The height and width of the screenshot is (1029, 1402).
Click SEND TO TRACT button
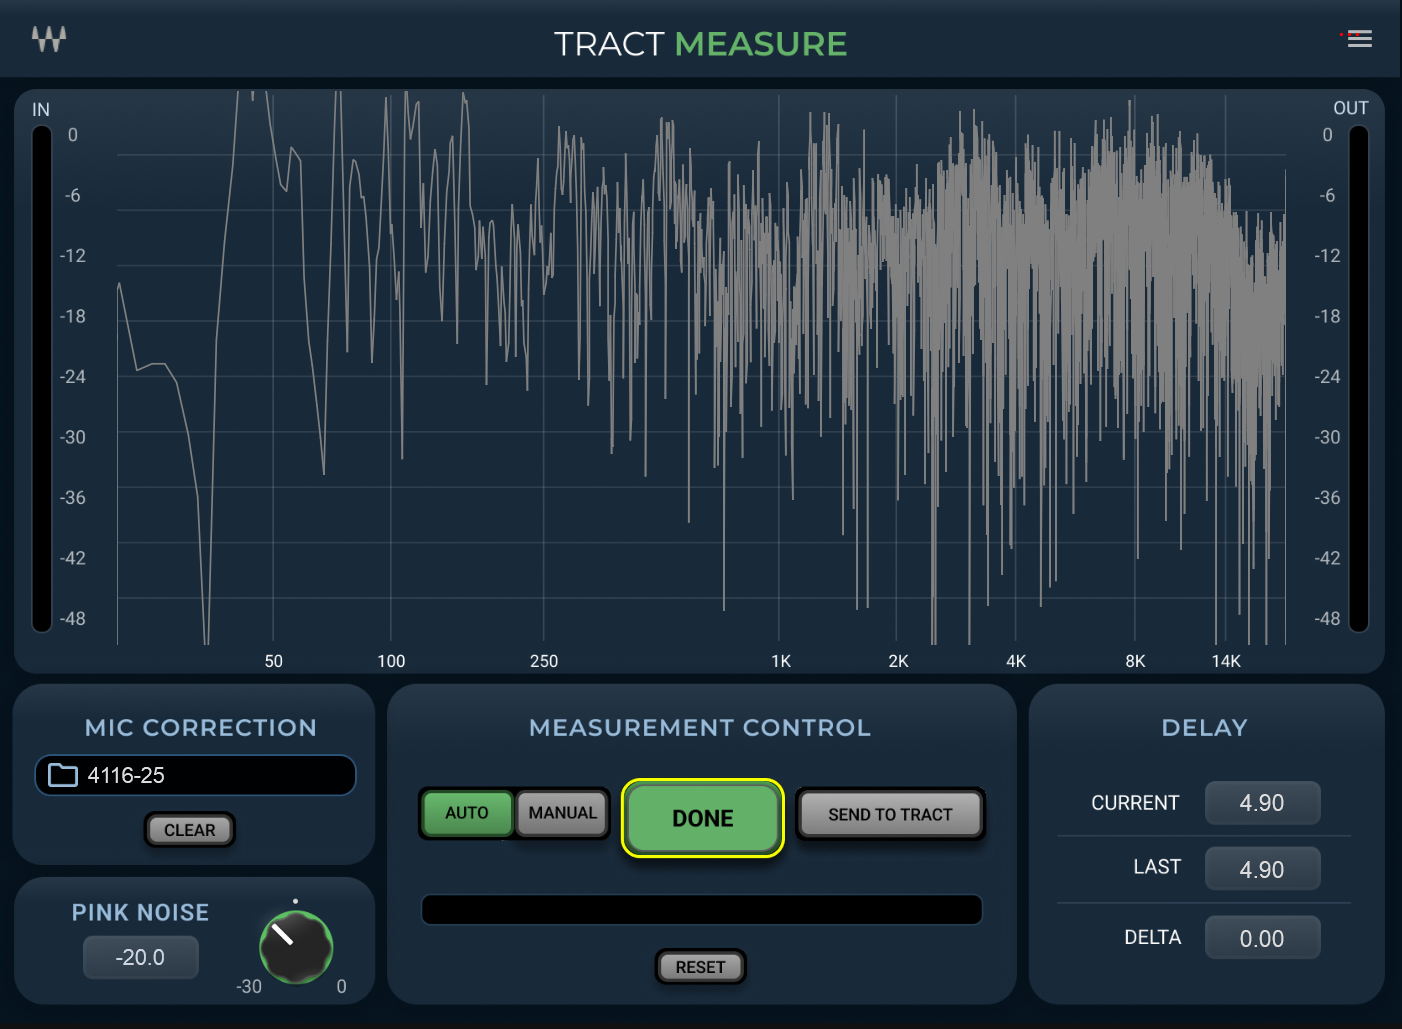(x=890, y=814)
